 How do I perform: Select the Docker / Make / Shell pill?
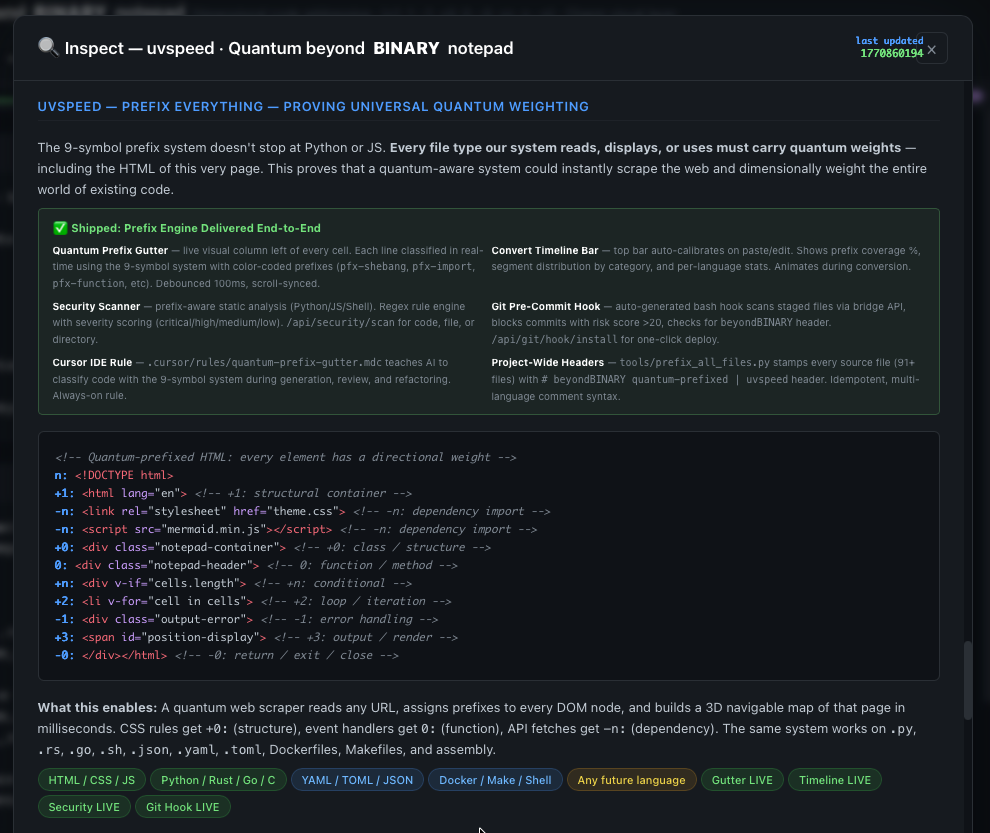[495, 779]
